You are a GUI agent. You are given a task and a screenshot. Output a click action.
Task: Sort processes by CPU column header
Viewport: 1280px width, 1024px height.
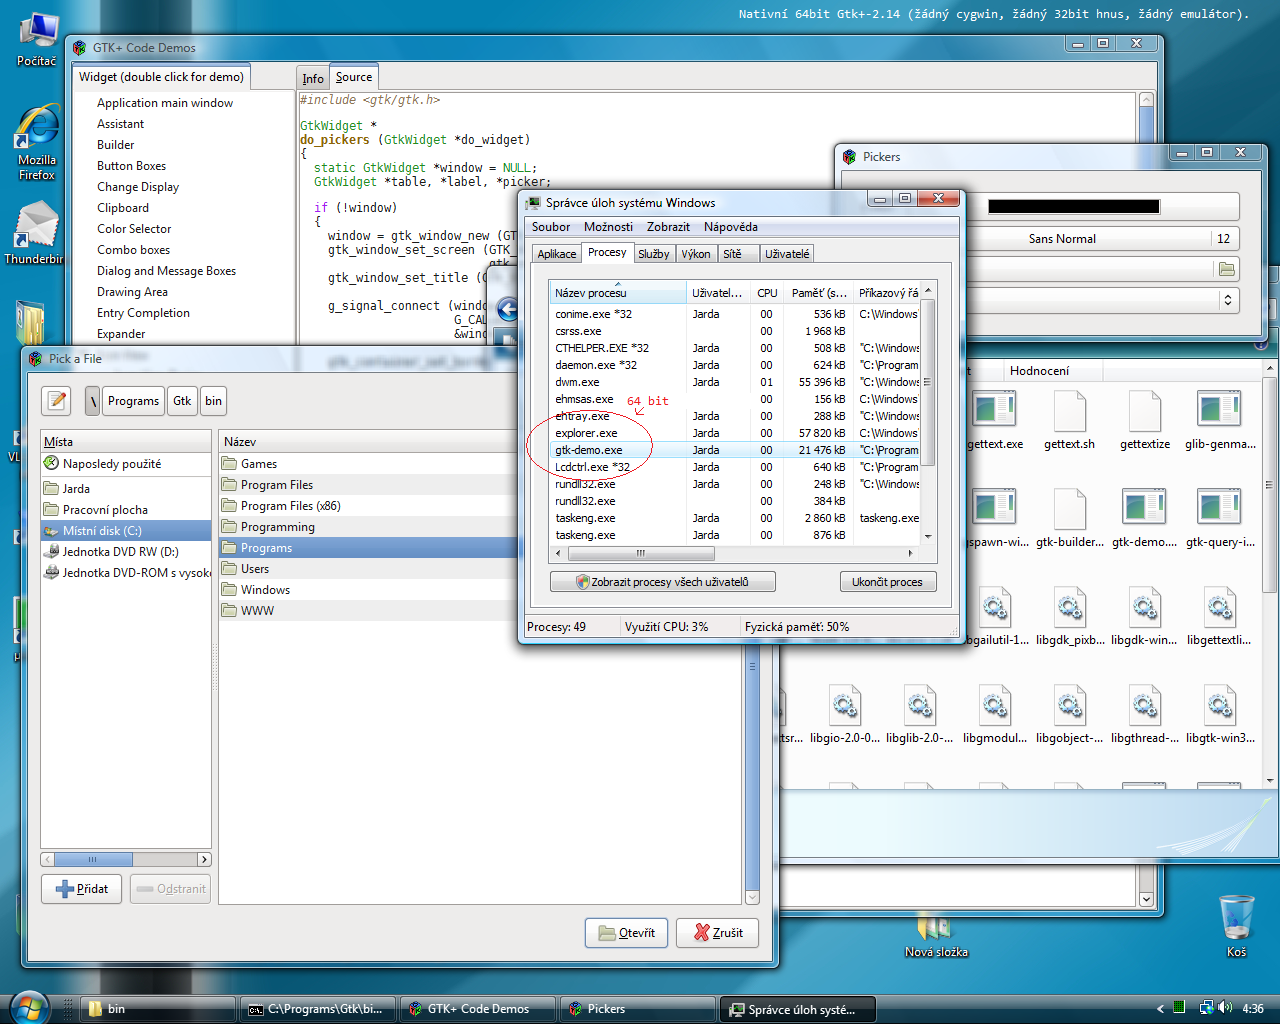767,293
